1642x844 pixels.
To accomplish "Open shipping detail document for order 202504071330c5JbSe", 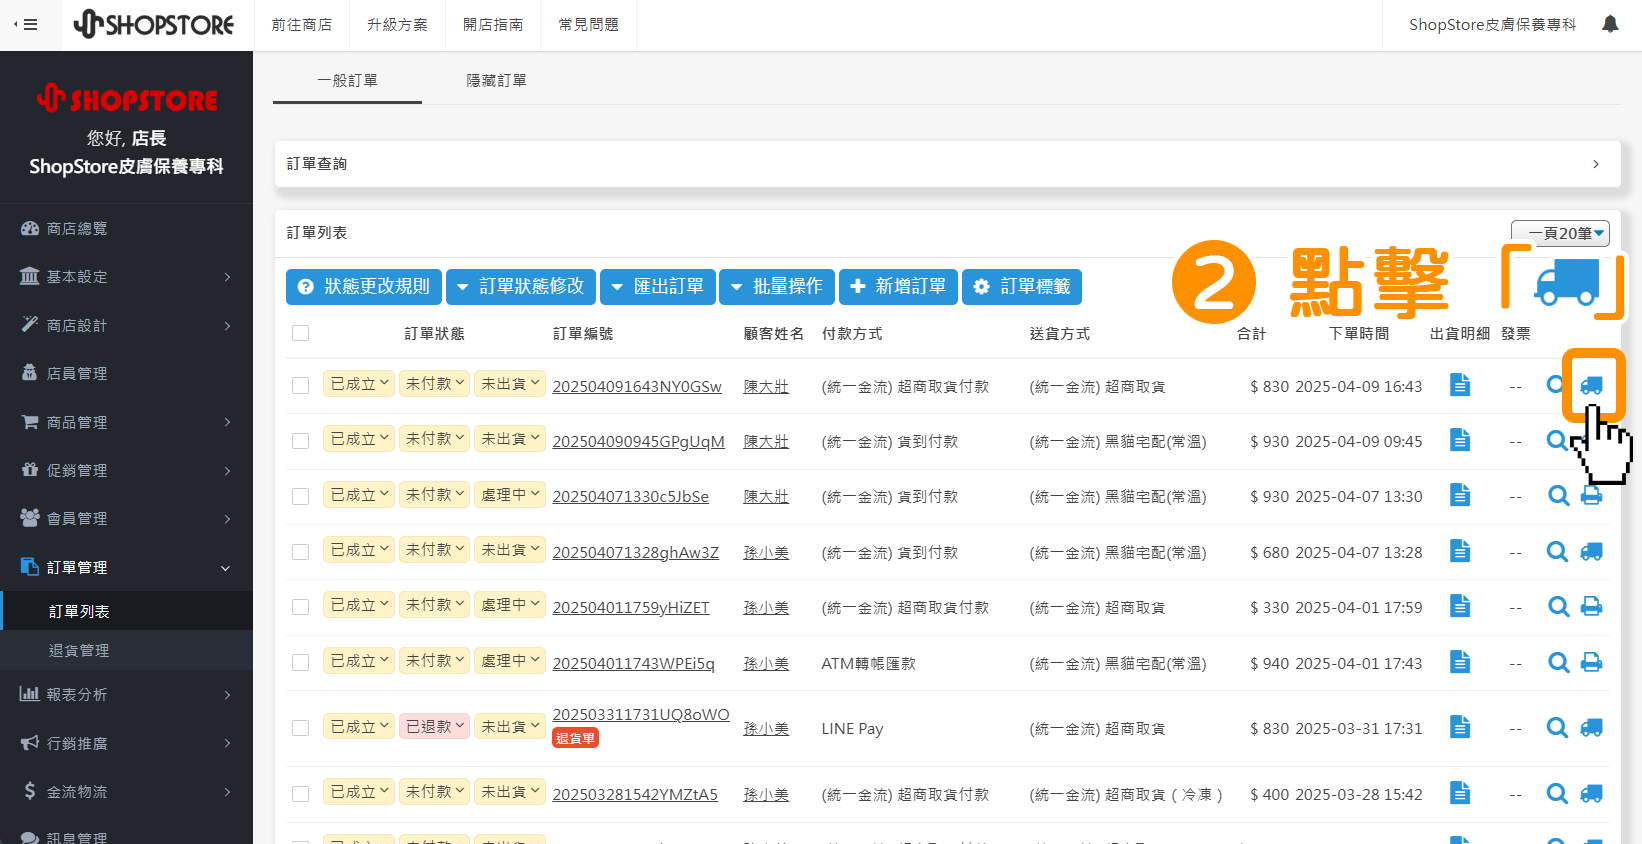I will [x=1460, y=495].
